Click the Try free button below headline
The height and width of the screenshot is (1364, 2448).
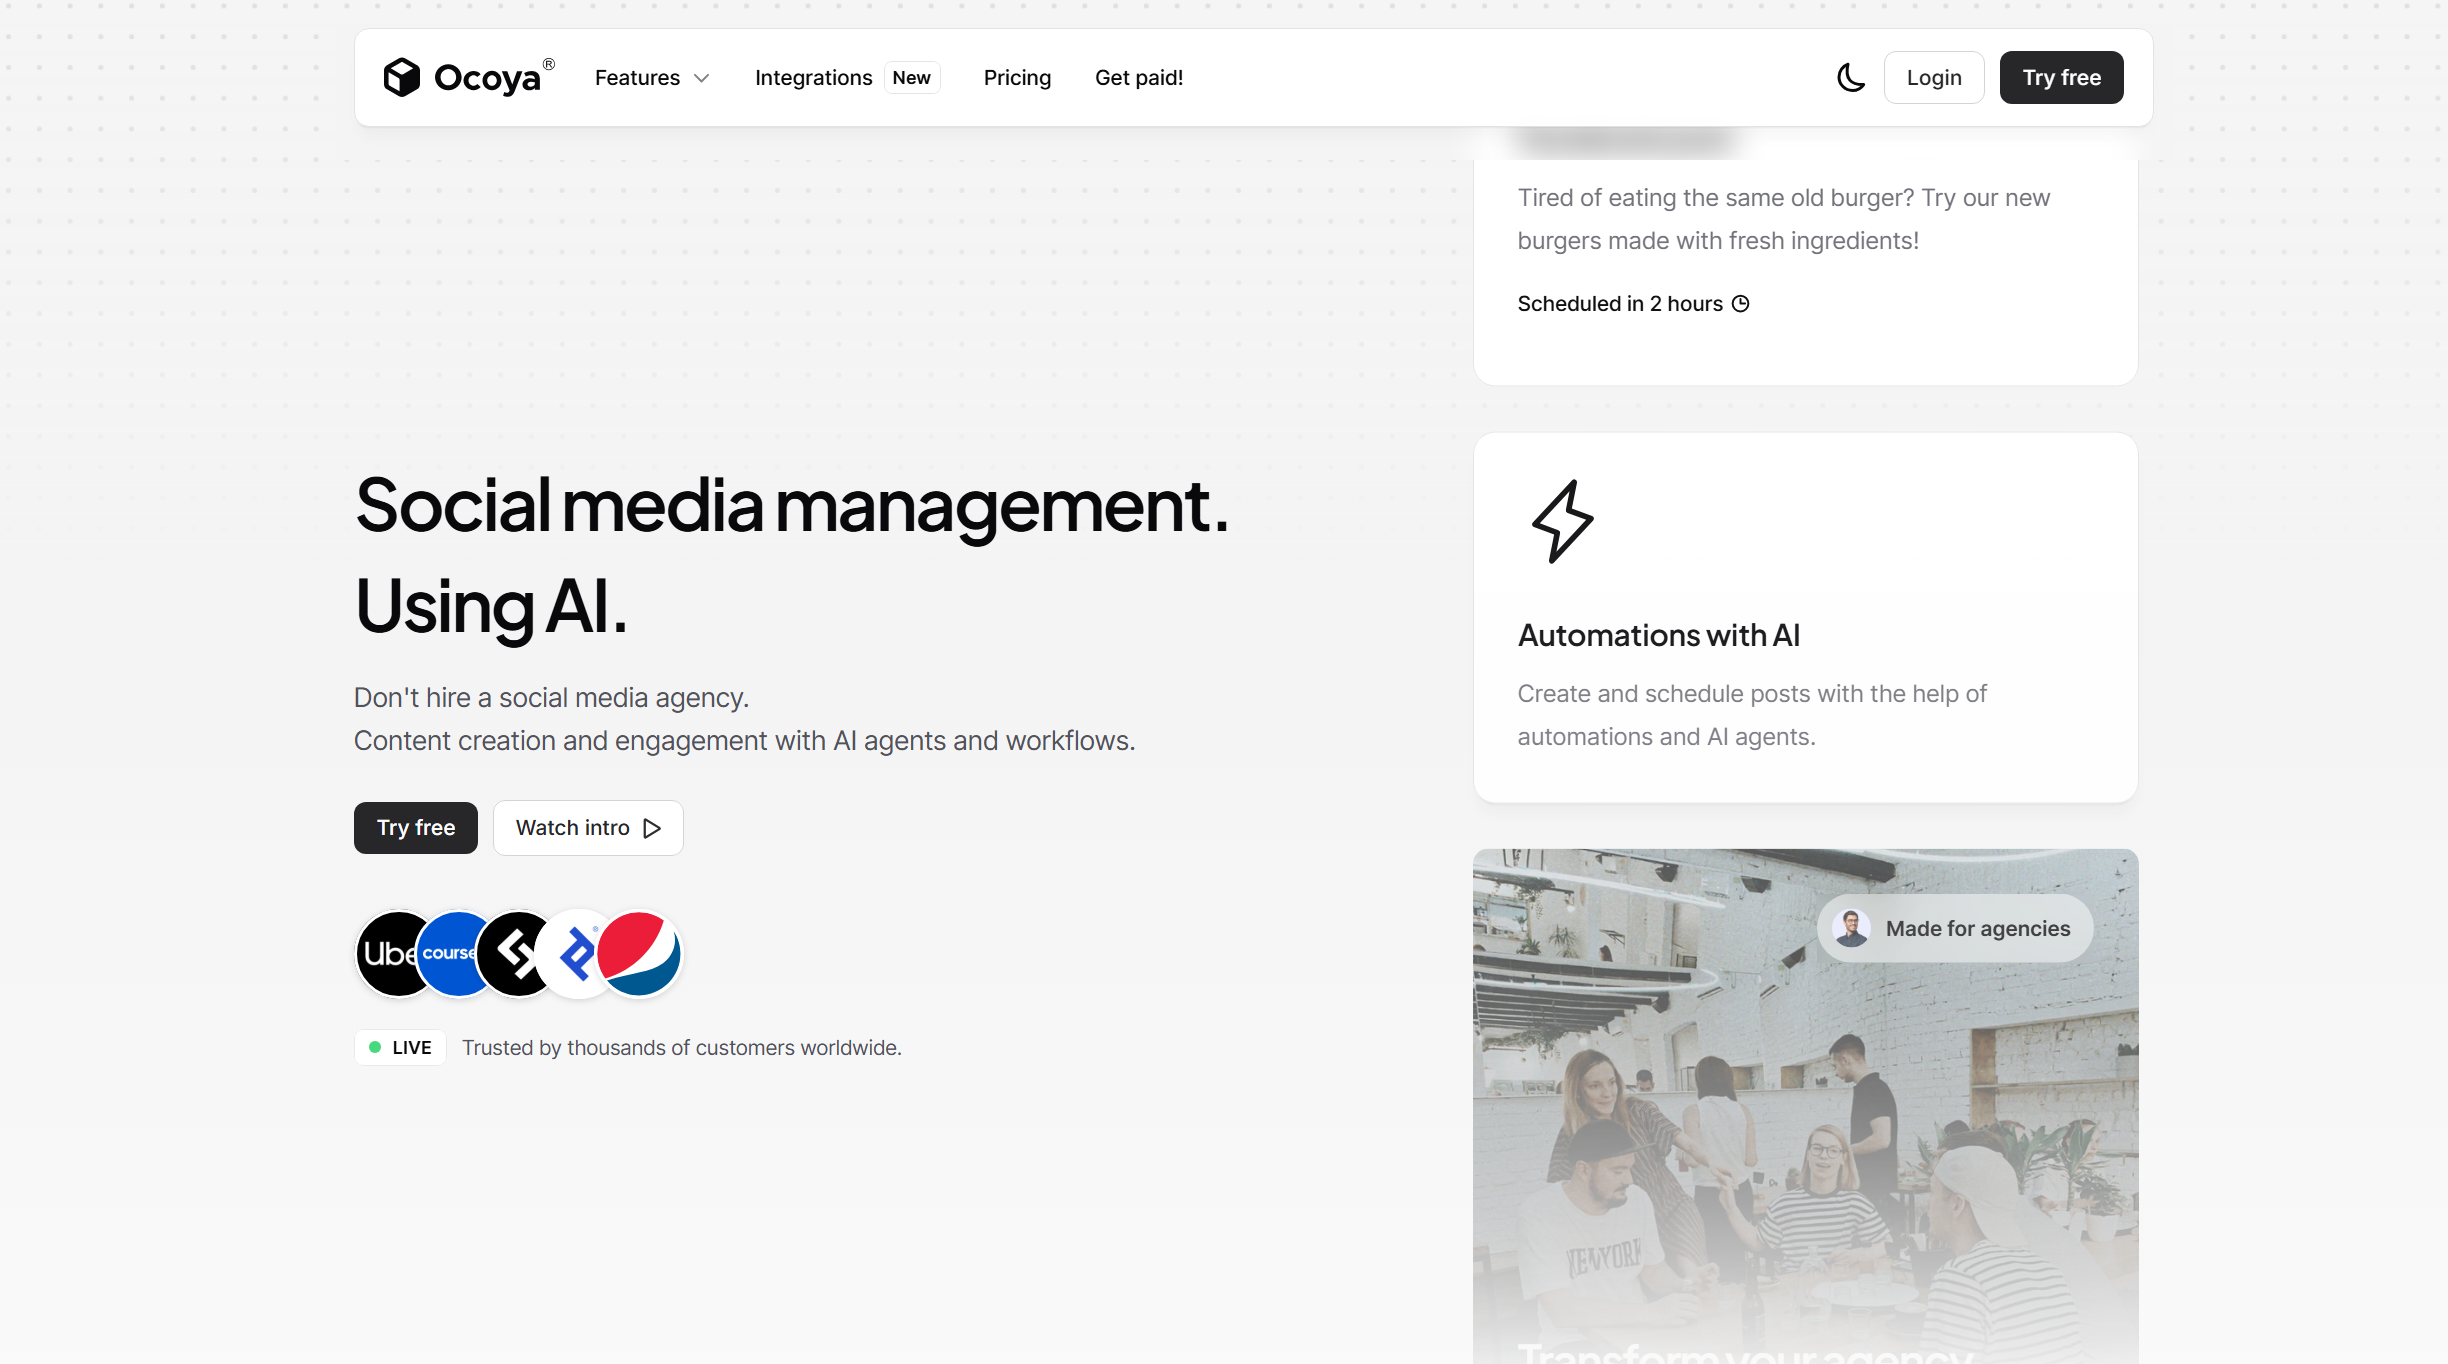pos(416,828)
